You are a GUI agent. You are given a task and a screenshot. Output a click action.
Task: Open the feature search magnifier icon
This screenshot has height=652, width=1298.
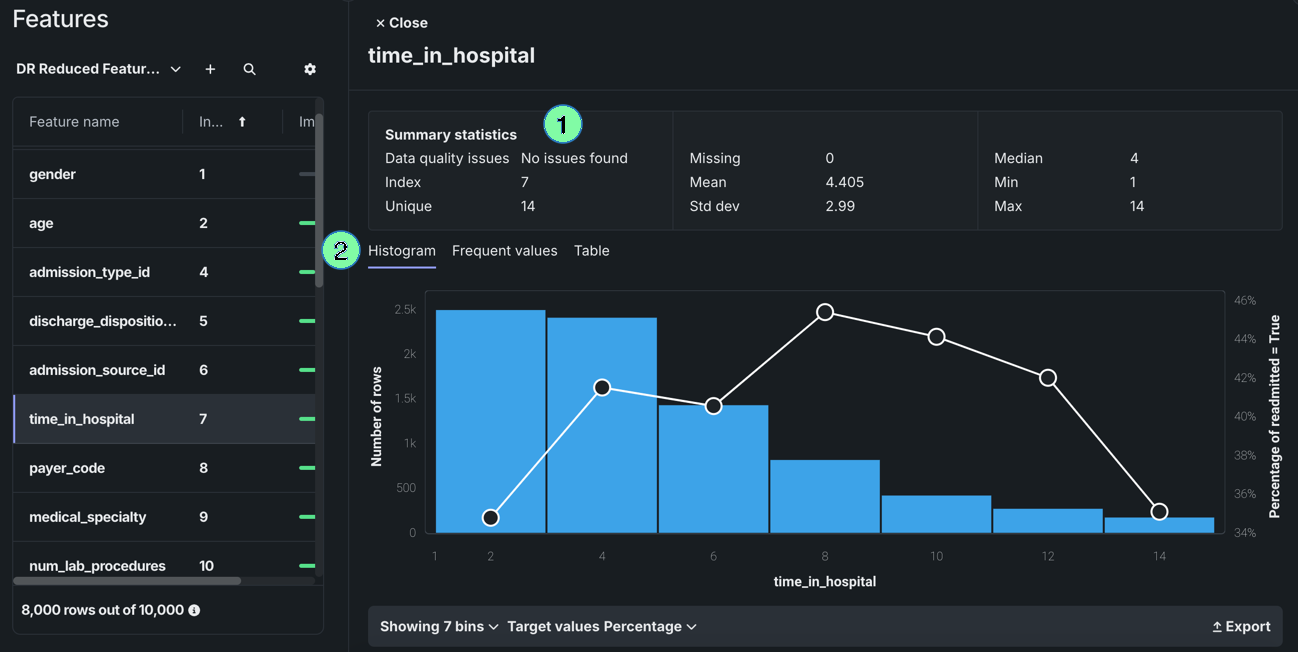click(249, 69)
